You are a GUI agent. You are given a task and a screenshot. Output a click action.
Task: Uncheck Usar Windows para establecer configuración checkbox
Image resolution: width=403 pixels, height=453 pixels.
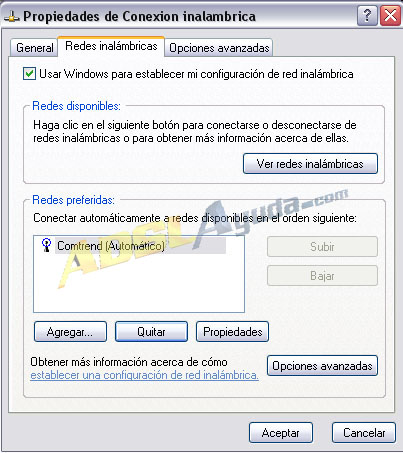click(x=29, y=74)
